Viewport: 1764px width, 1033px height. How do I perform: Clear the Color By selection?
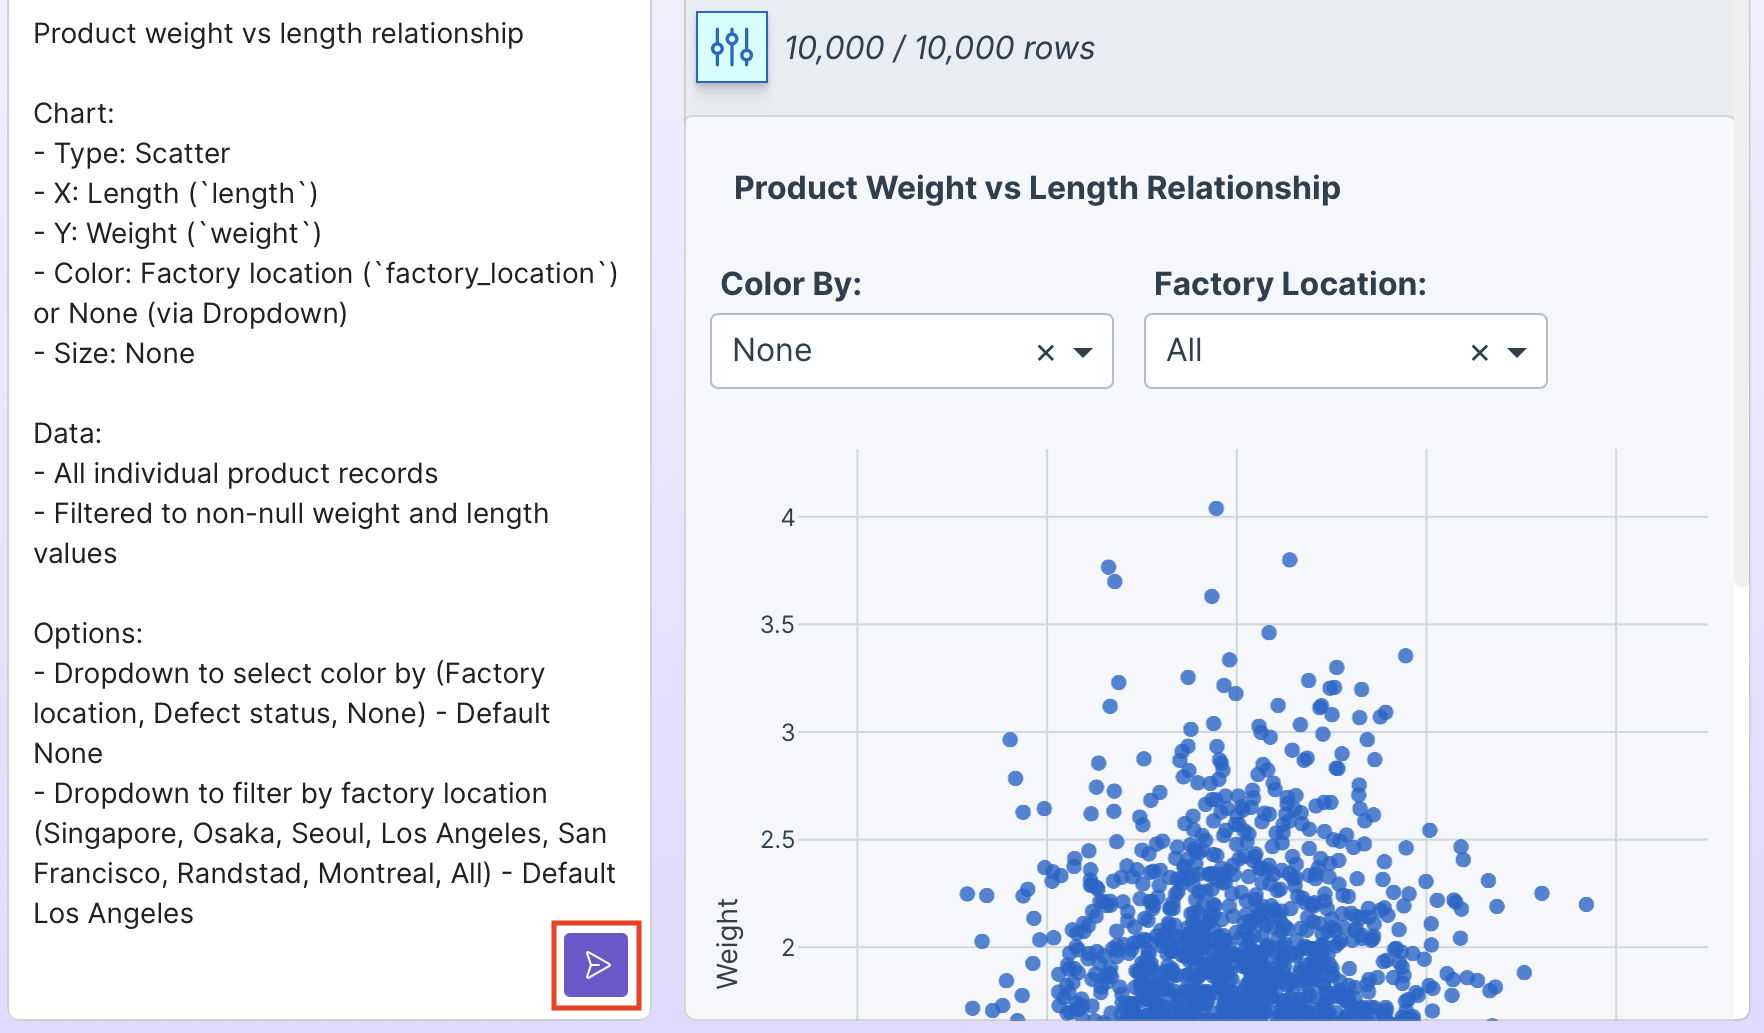point(1046,352)
